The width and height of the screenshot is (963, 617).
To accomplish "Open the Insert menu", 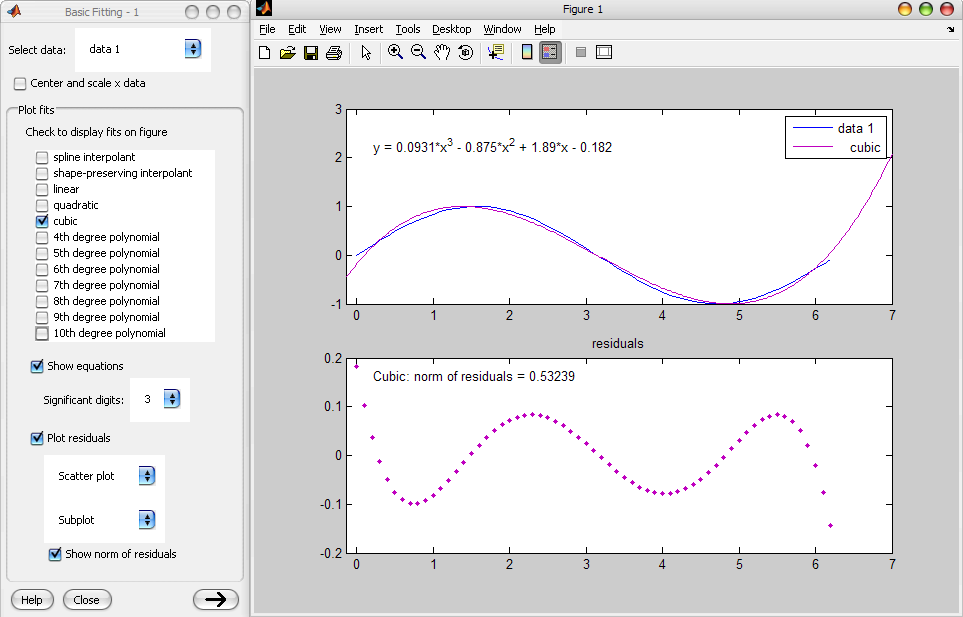I will [x=368, y=29].
